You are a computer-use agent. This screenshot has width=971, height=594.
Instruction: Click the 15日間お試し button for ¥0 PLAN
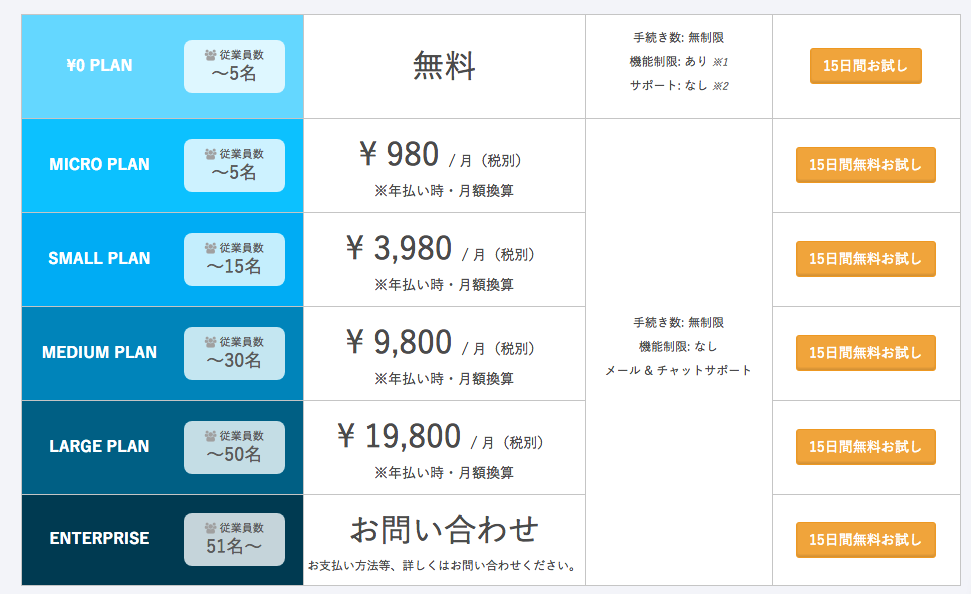pyautogui.click(x=865, y=64)
